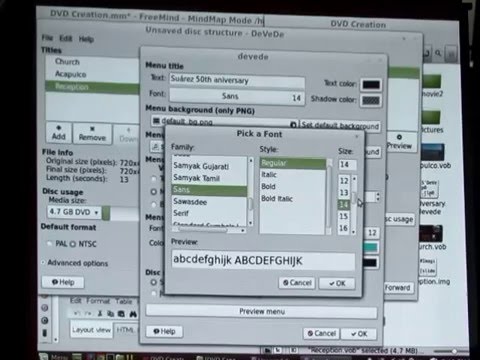Click the church.vob file thumbnail
Image resolution: width=480 pixels, height=360 pixels.
(x=431, y=234)
